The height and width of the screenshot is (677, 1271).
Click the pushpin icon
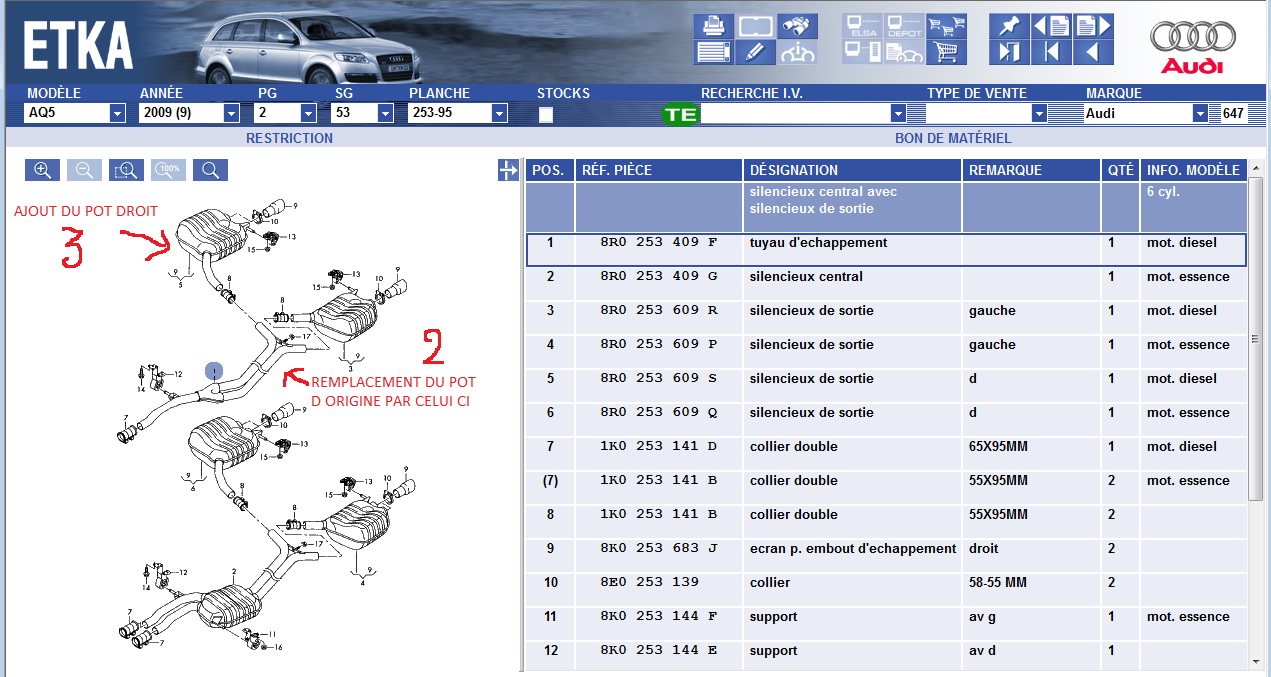(1010, 26)
